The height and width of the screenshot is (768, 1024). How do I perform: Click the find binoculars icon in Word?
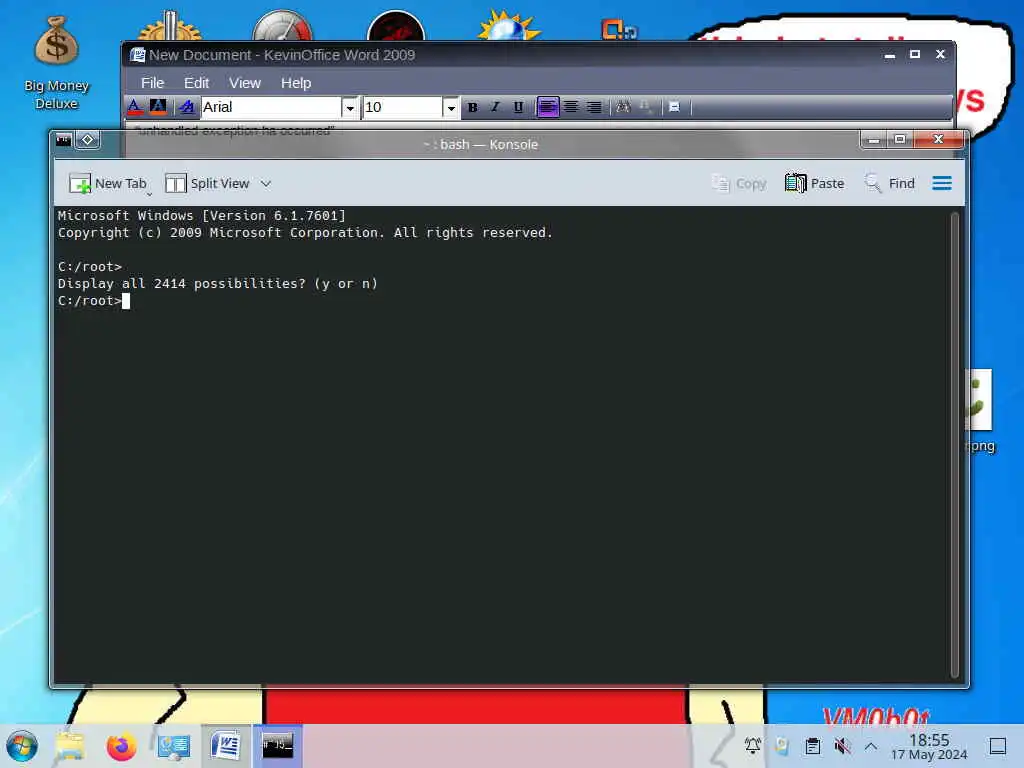(x=623, y=106)
